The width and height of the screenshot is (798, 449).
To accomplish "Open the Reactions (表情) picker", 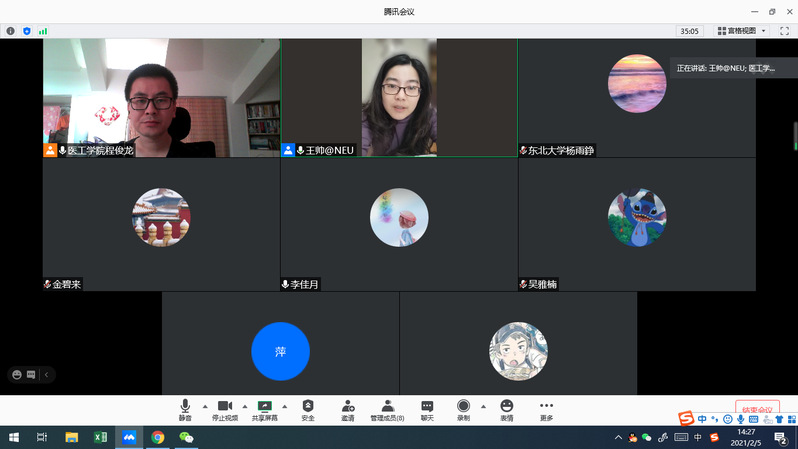I will (507, 410).
